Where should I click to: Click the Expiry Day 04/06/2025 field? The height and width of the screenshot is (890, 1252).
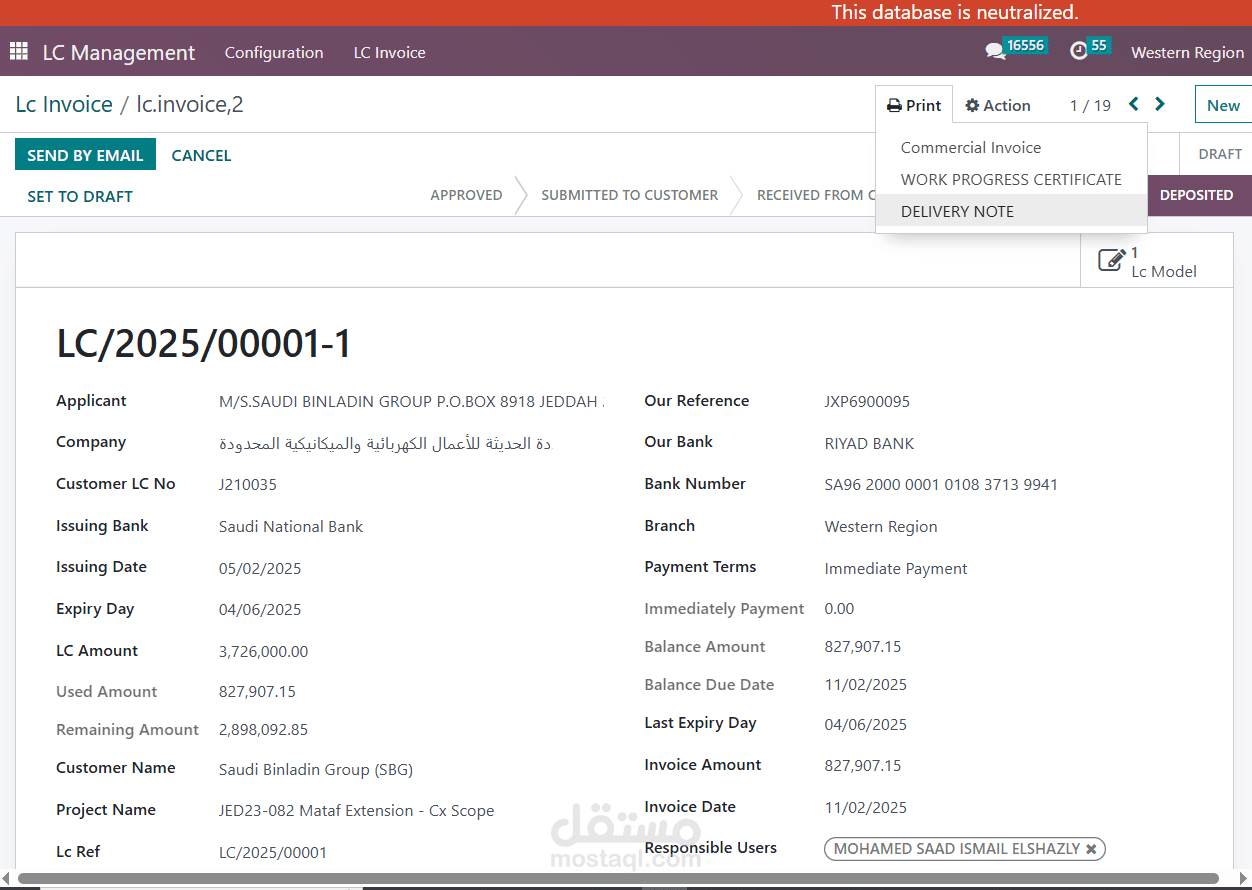(x=260, y=609)
